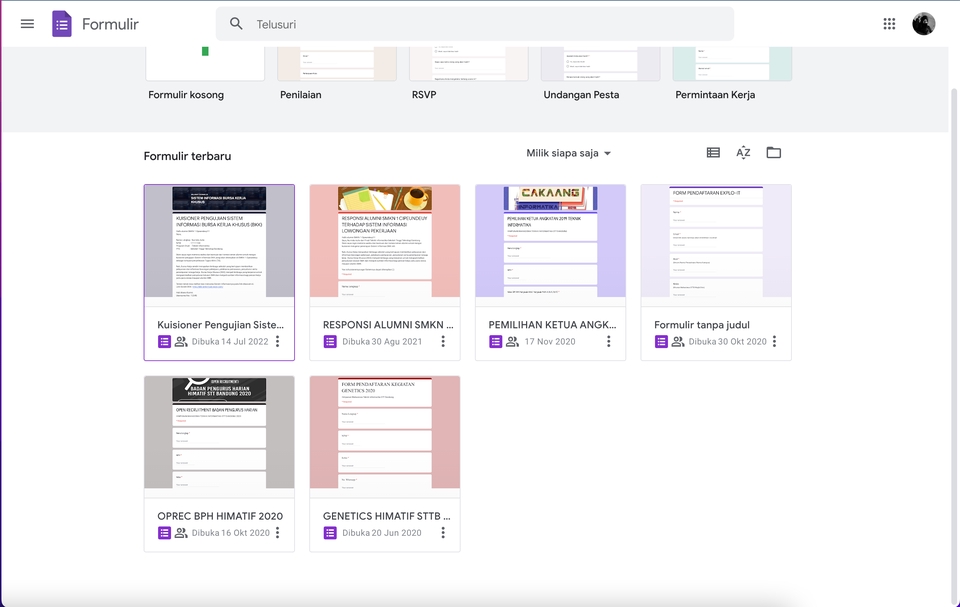Switch to list view of recent forms
960x607 pixels.
712,151
